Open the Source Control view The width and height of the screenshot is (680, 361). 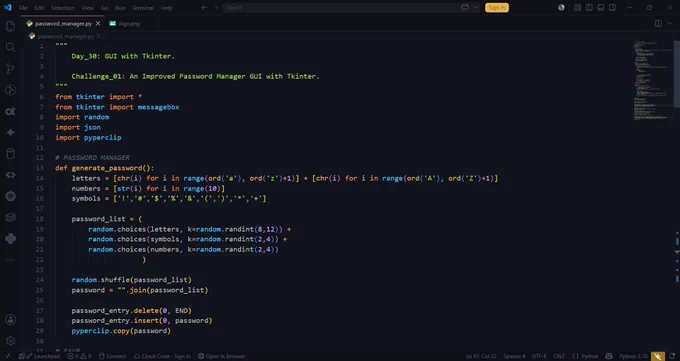(10, 69)
